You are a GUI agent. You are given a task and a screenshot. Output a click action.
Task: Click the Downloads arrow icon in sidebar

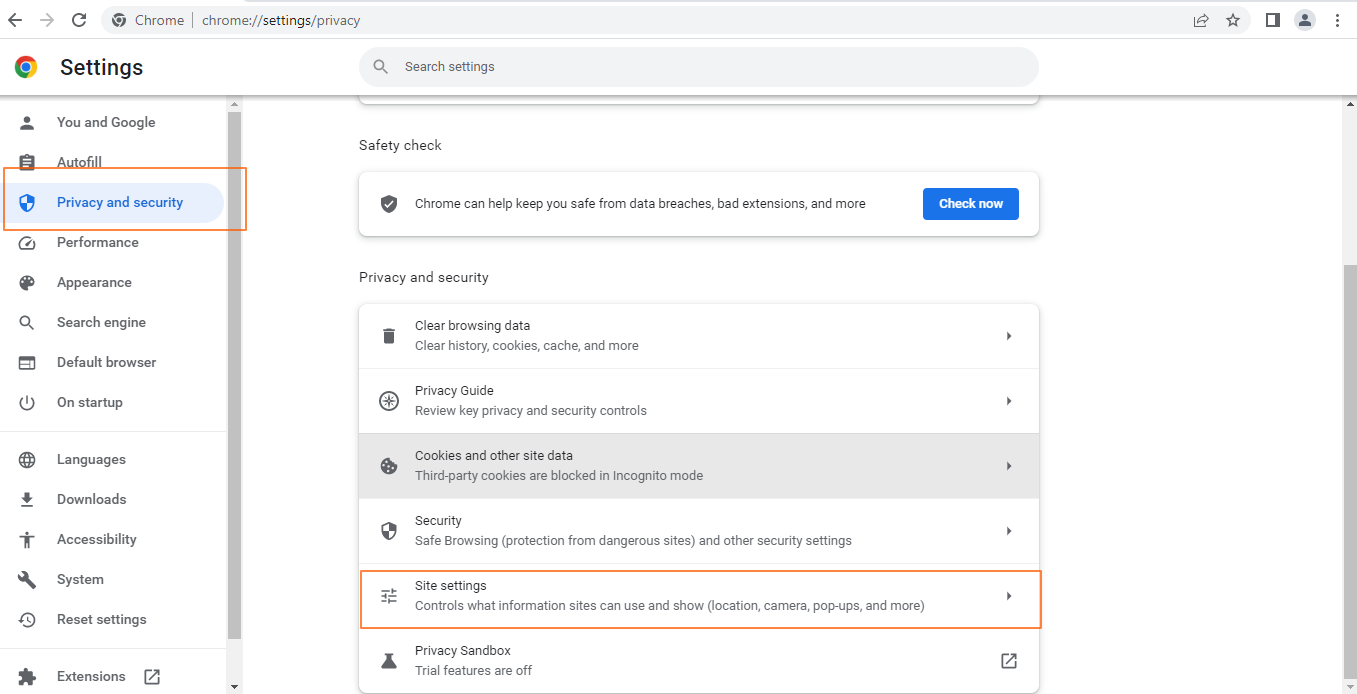[27, 499]
